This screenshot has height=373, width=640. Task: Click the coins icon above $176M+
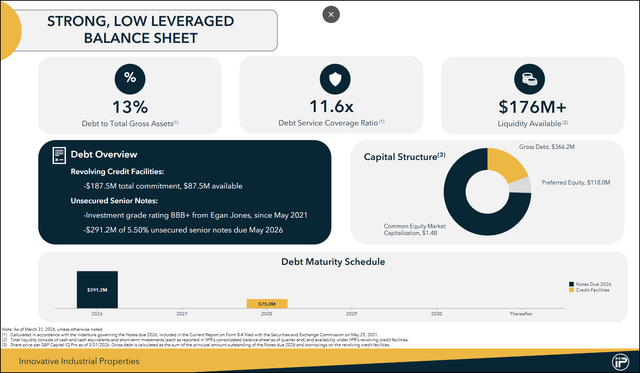[529, 79]
